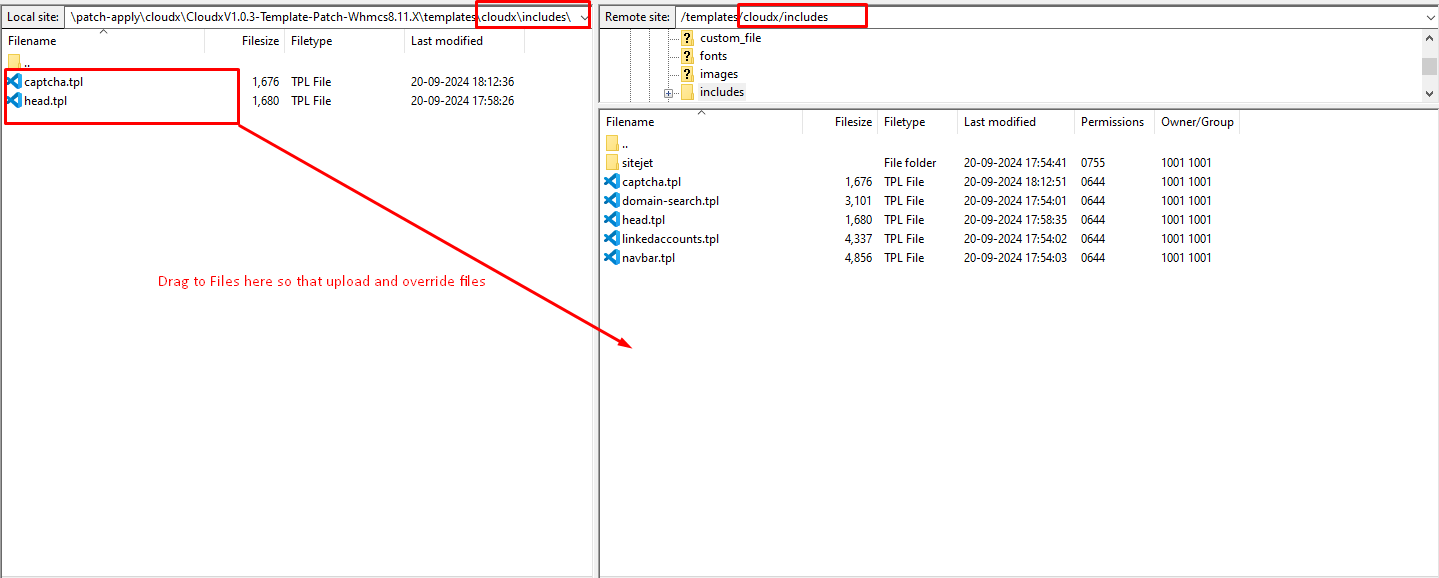
Task: Select local head.tpl file icon
Action: (14, 100)
